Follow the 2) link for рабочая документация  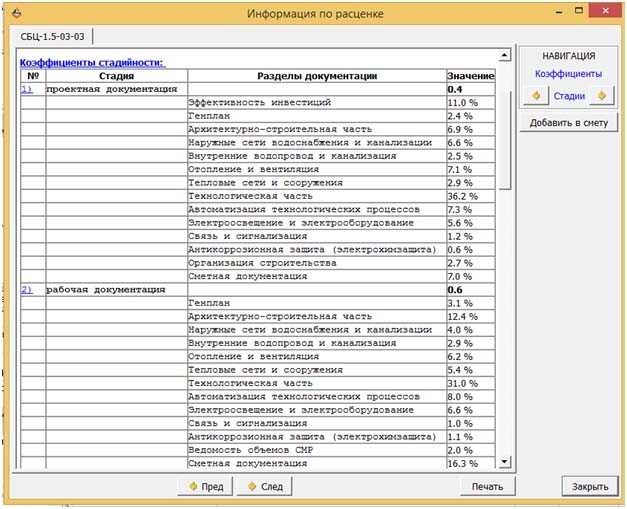27,290
